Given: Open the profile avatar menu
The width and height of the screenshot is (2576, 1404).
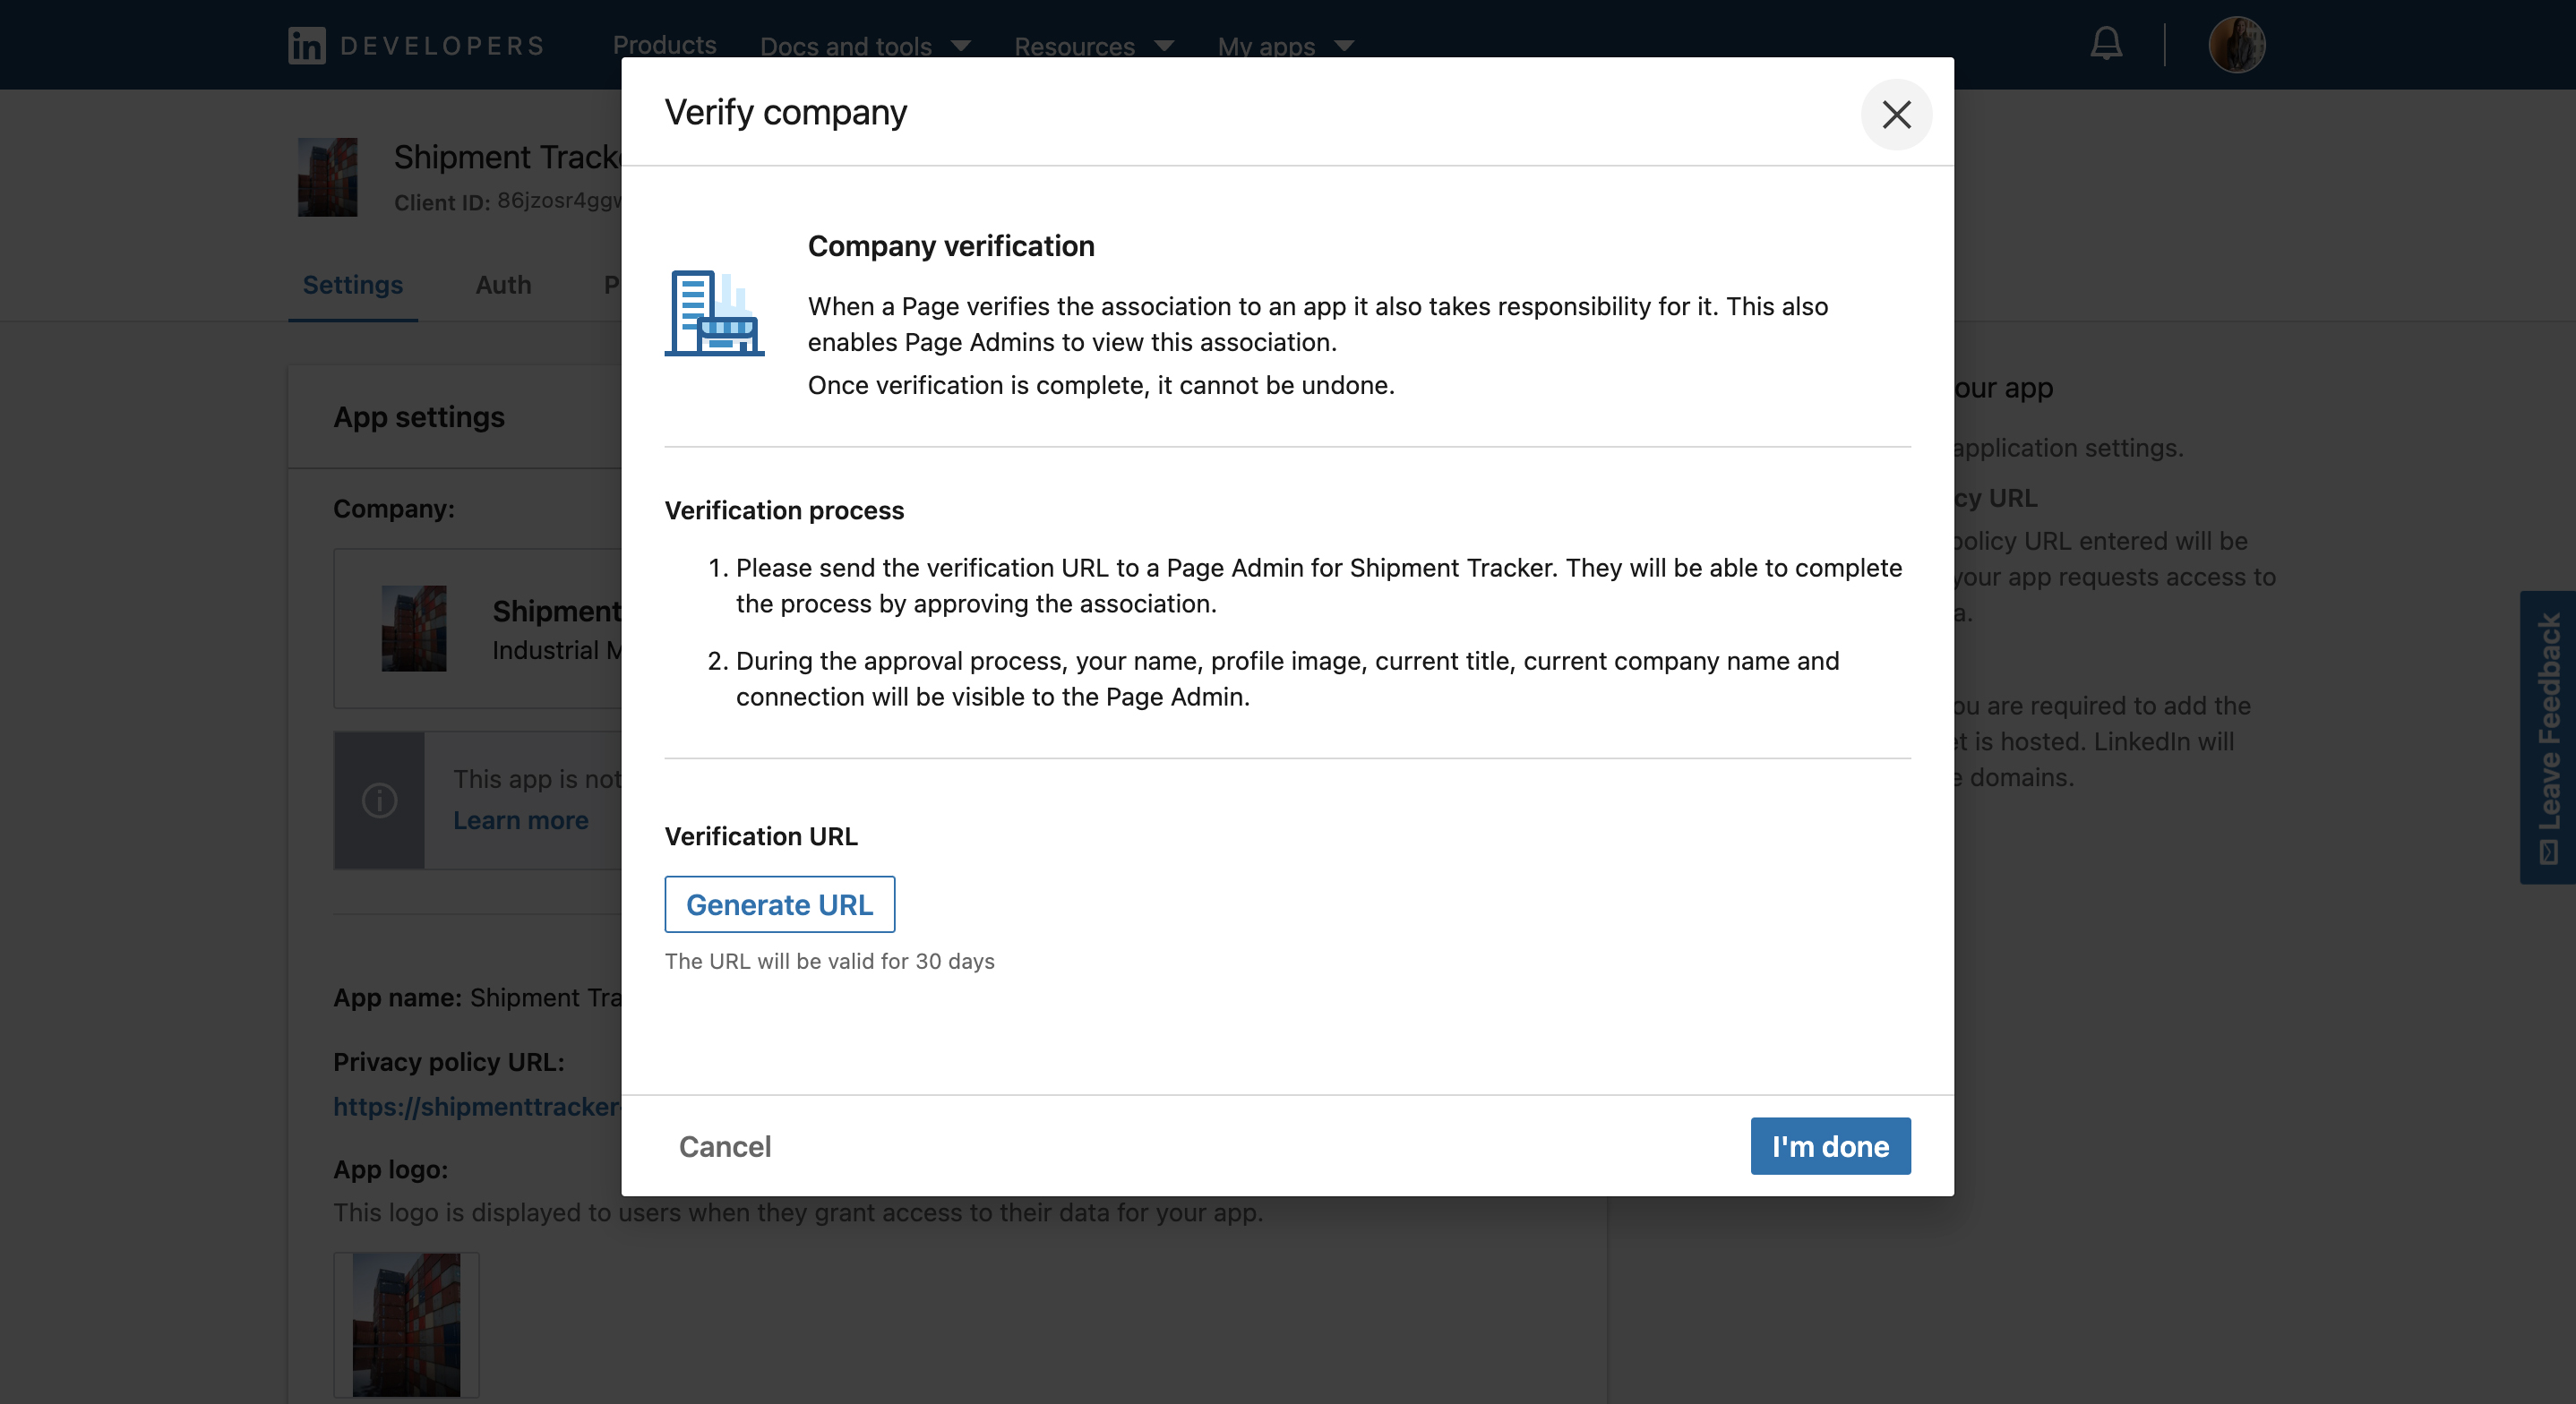Looking at the screenshot, I should tap(2238, 44).
